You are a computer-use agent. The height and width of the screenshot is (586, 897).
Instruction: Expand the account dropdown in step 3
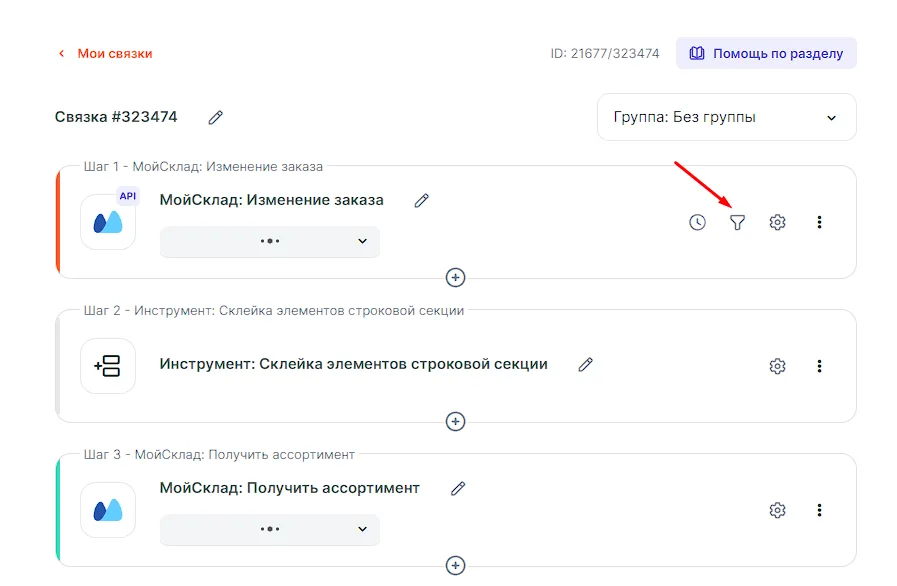270,529
